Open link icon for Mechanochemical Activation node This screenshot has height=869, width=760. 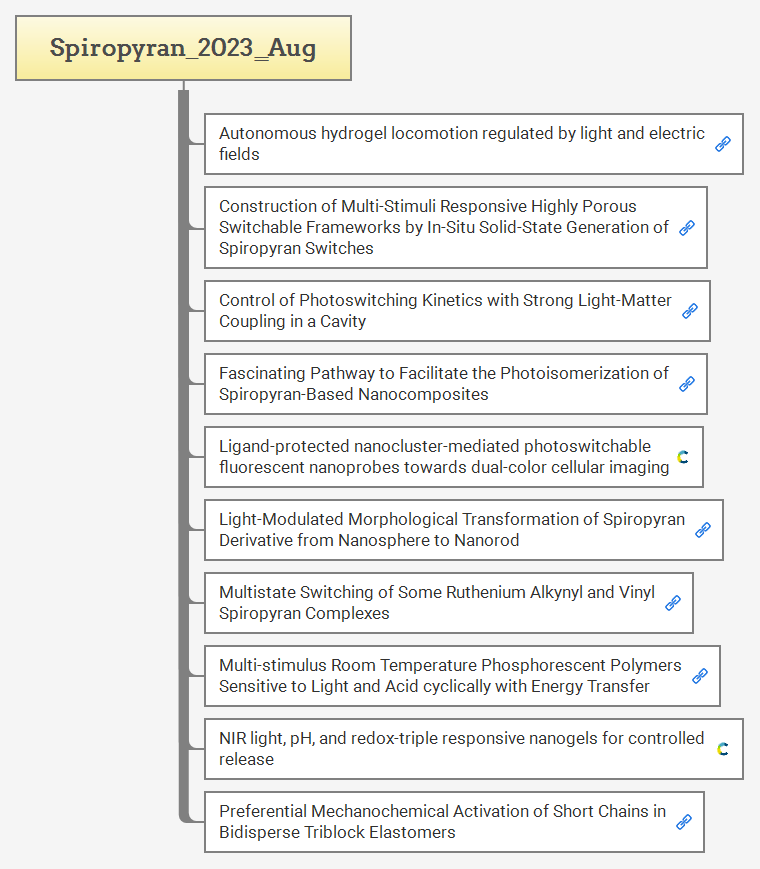pyautogui.click(x=684, y=822)
